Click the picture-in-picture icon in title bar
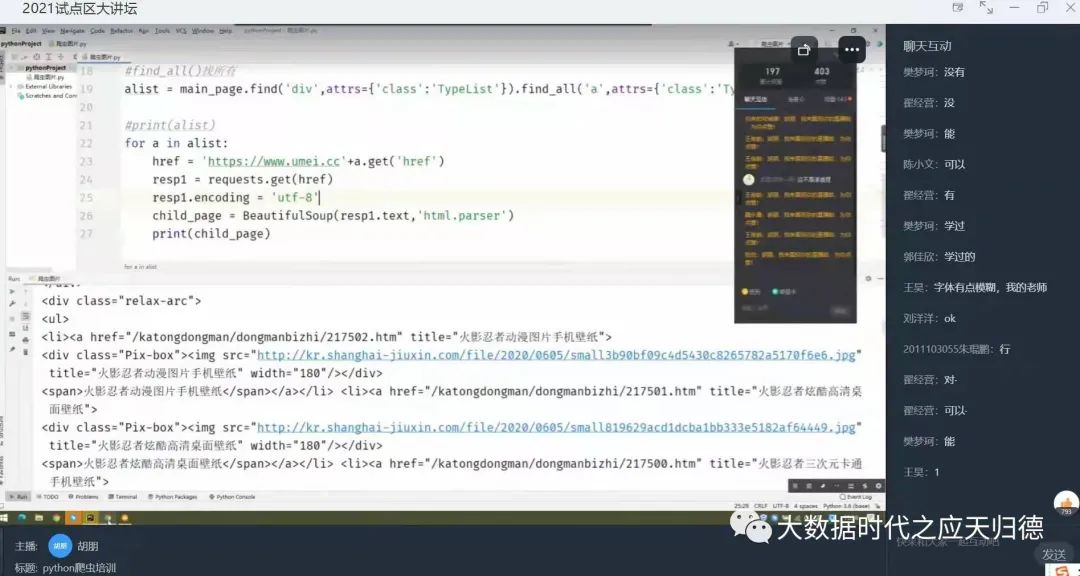Image resolution: width=1080 pixels, height=576 pixels. click(x=957, y=8)
